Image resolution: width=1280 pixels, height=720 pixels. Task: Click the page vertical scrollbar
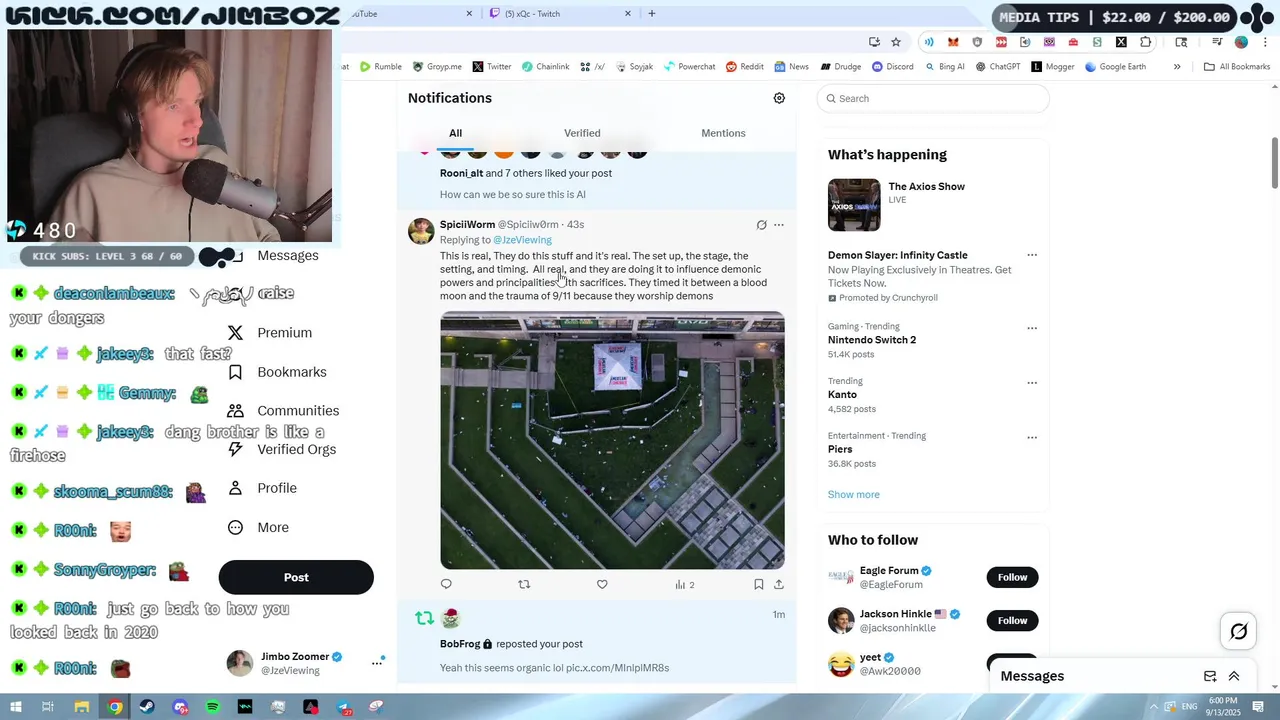[x=1275, y=161]
